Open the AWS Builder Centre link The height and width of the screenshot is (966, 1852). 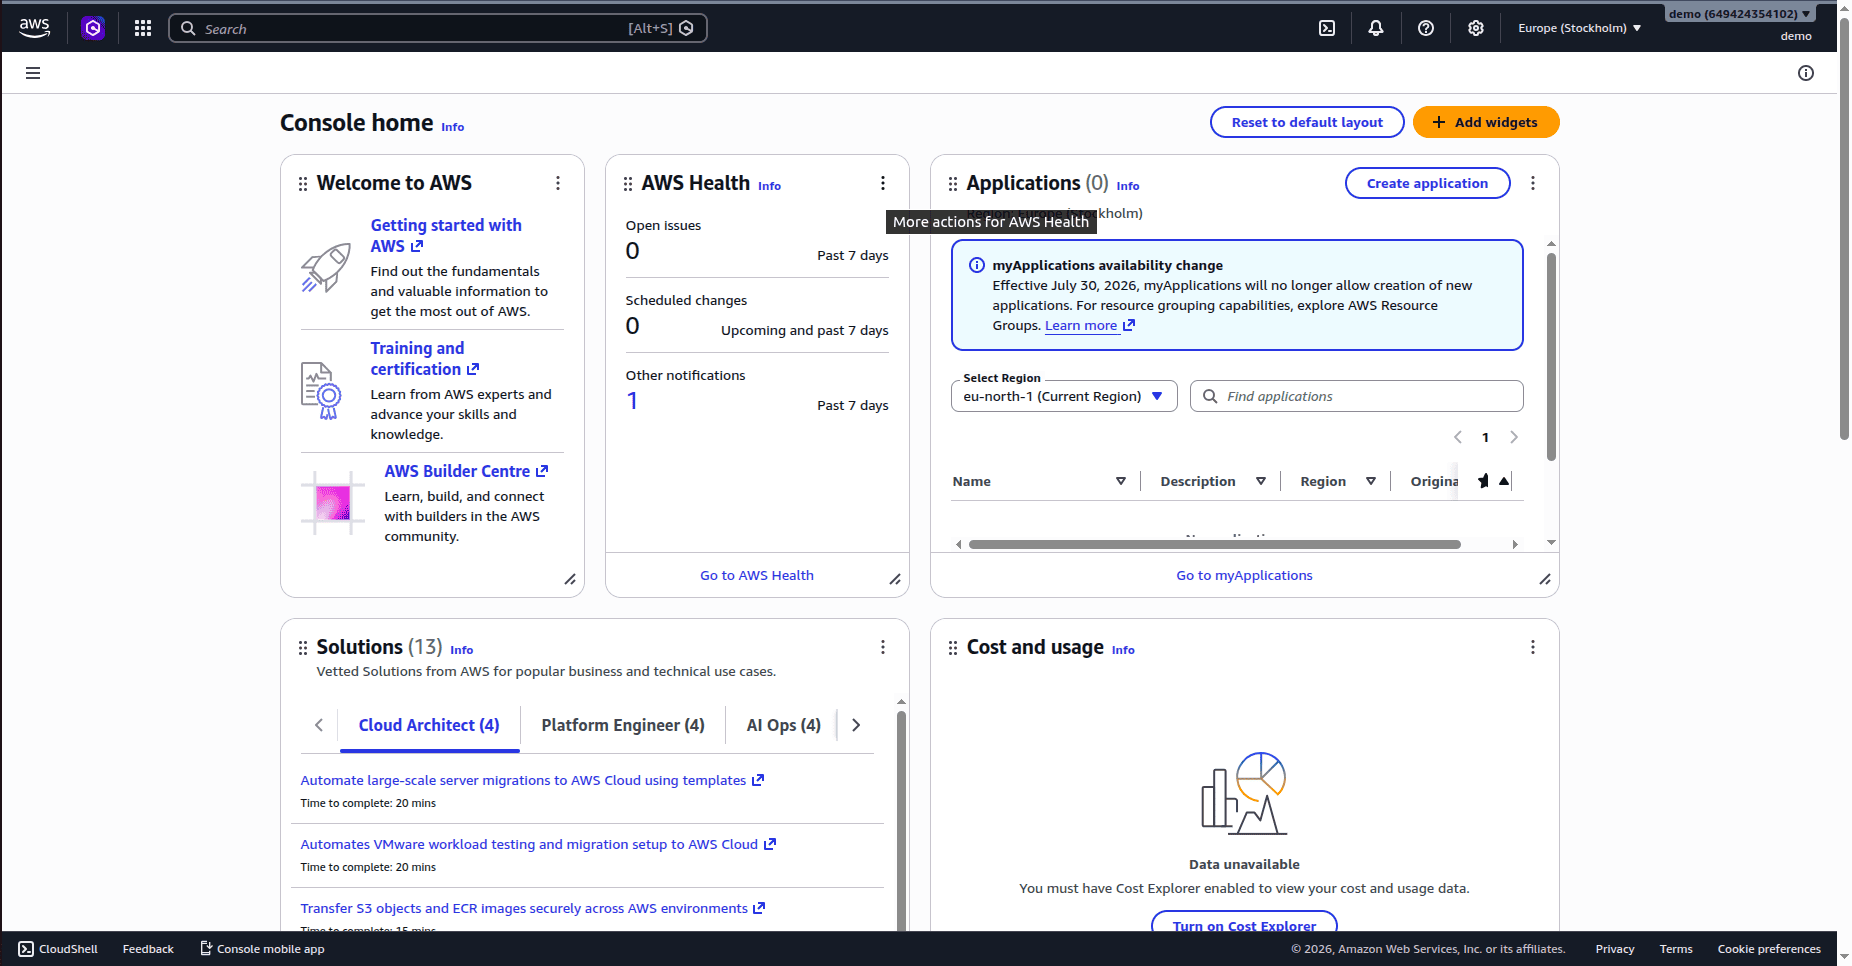point(466,471)
